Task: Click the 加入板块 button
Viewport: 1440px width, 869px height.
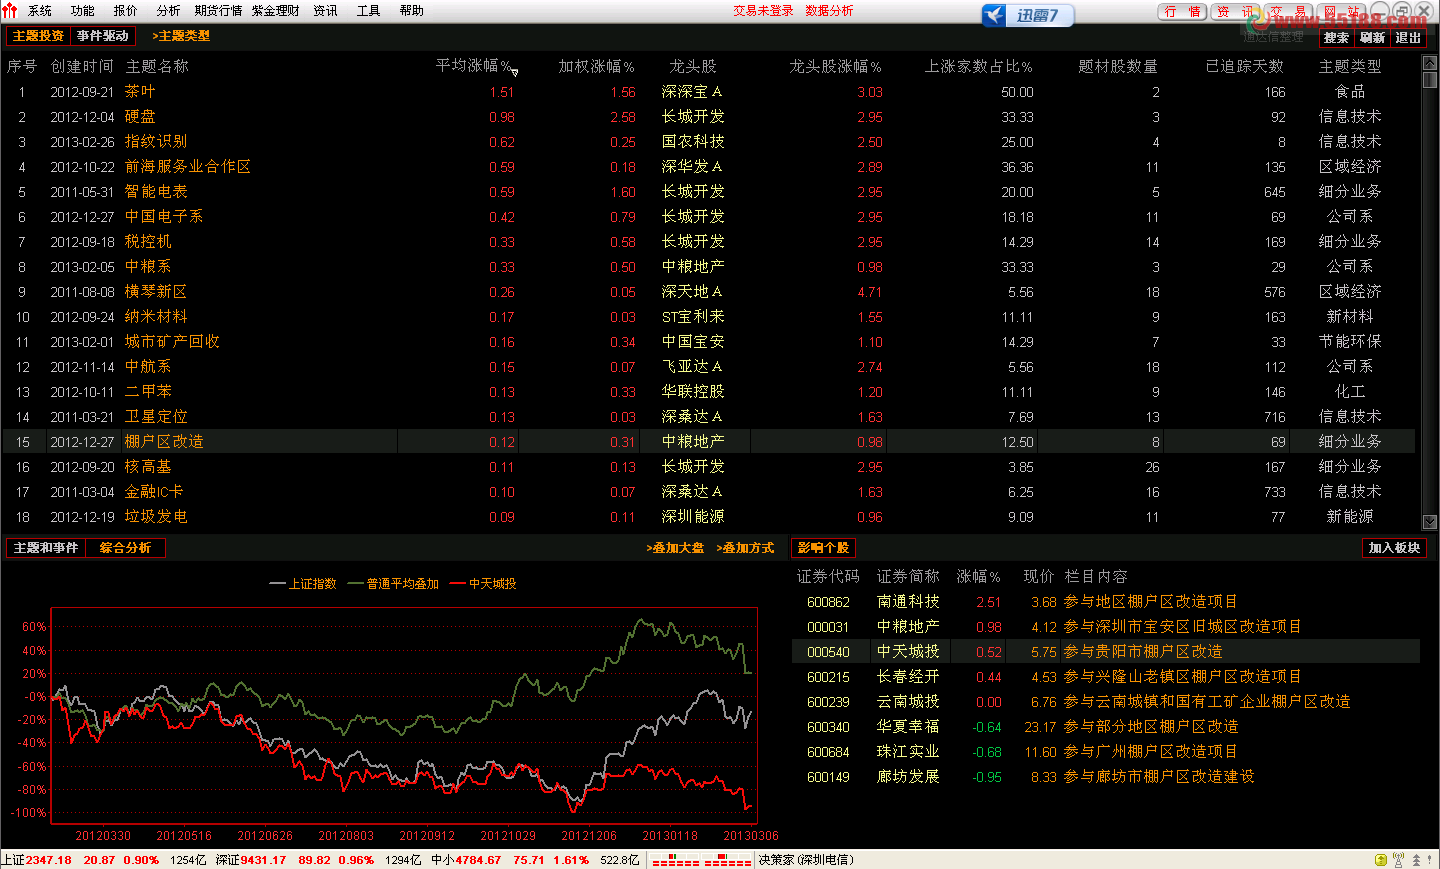Action: click(x=1394, y=548)
